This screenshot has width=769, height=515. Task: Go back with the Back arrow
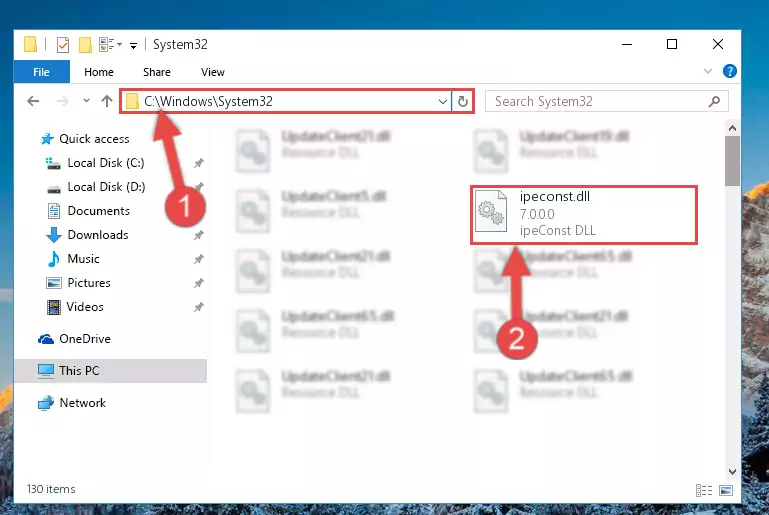(x=33, y=101)
